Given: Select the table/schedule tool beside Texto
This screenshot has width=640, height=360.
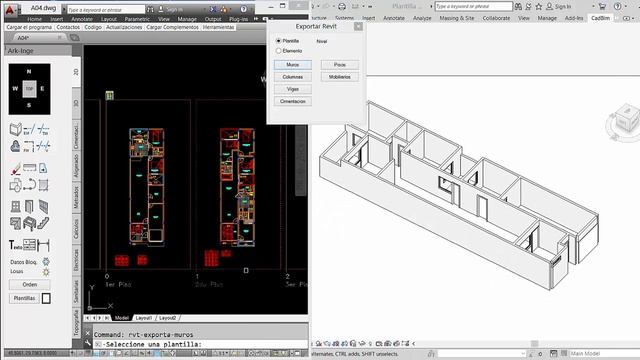Looking at the screenshot, I should click(x=29, y=245).
